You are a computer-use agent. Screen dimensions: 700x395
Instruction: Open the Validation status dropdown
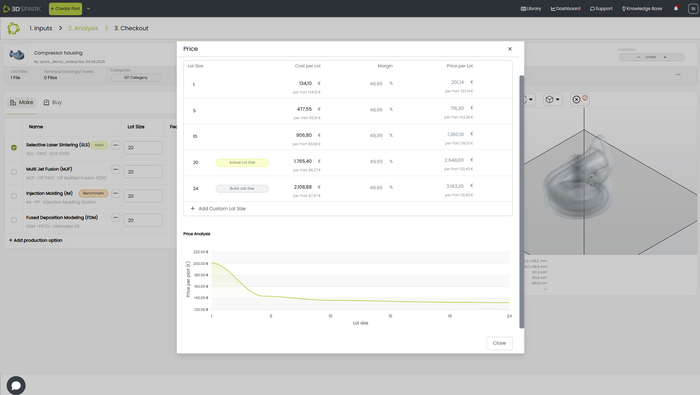pyautogui.click(x=651, y=57)
